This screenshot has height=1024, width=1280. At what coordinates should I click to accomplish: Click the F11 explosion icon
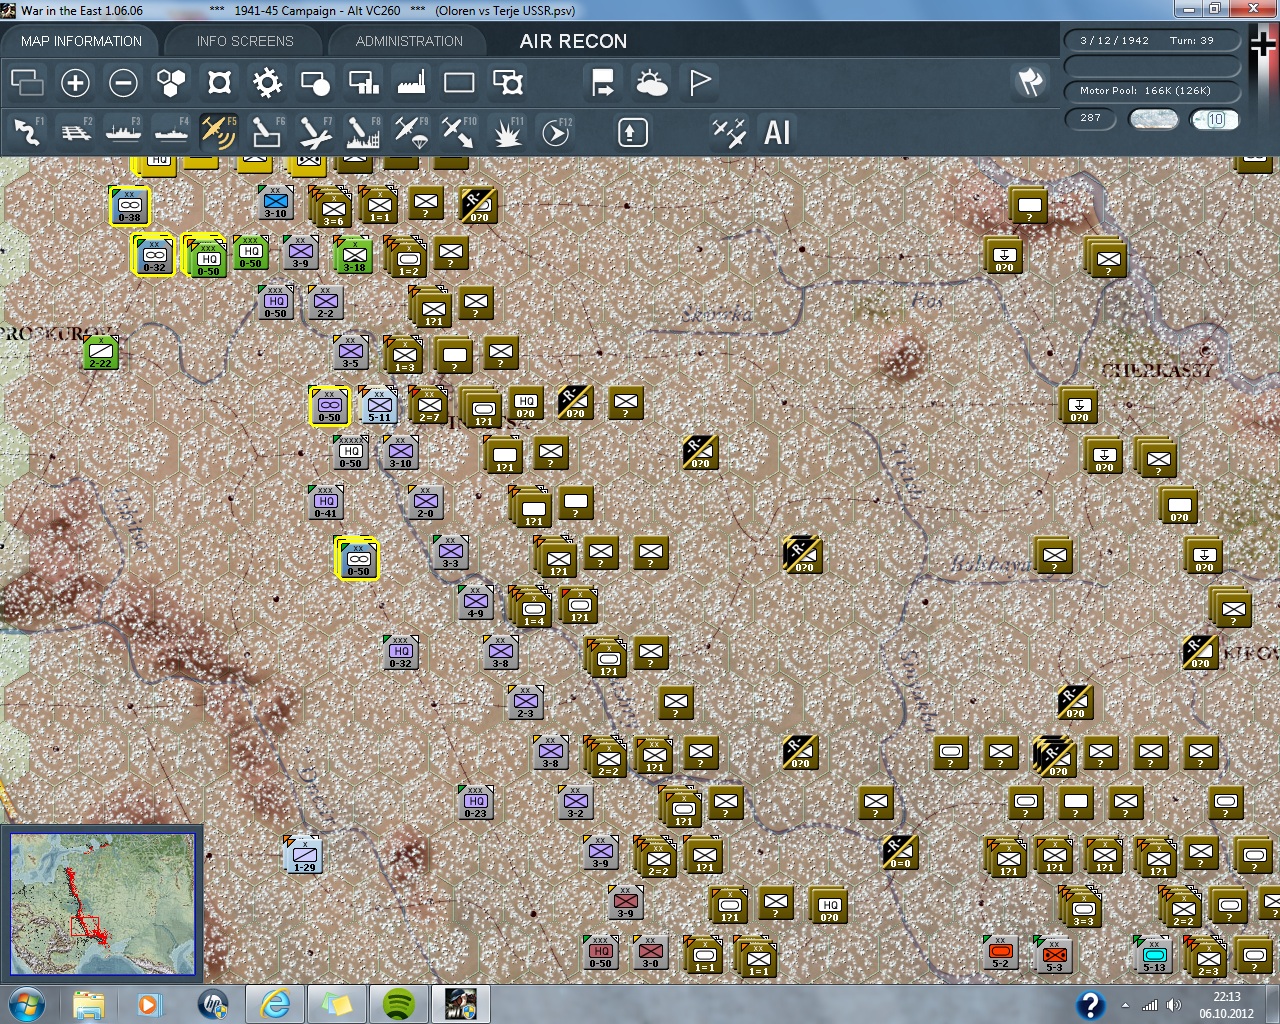click(x=507, y=132)
